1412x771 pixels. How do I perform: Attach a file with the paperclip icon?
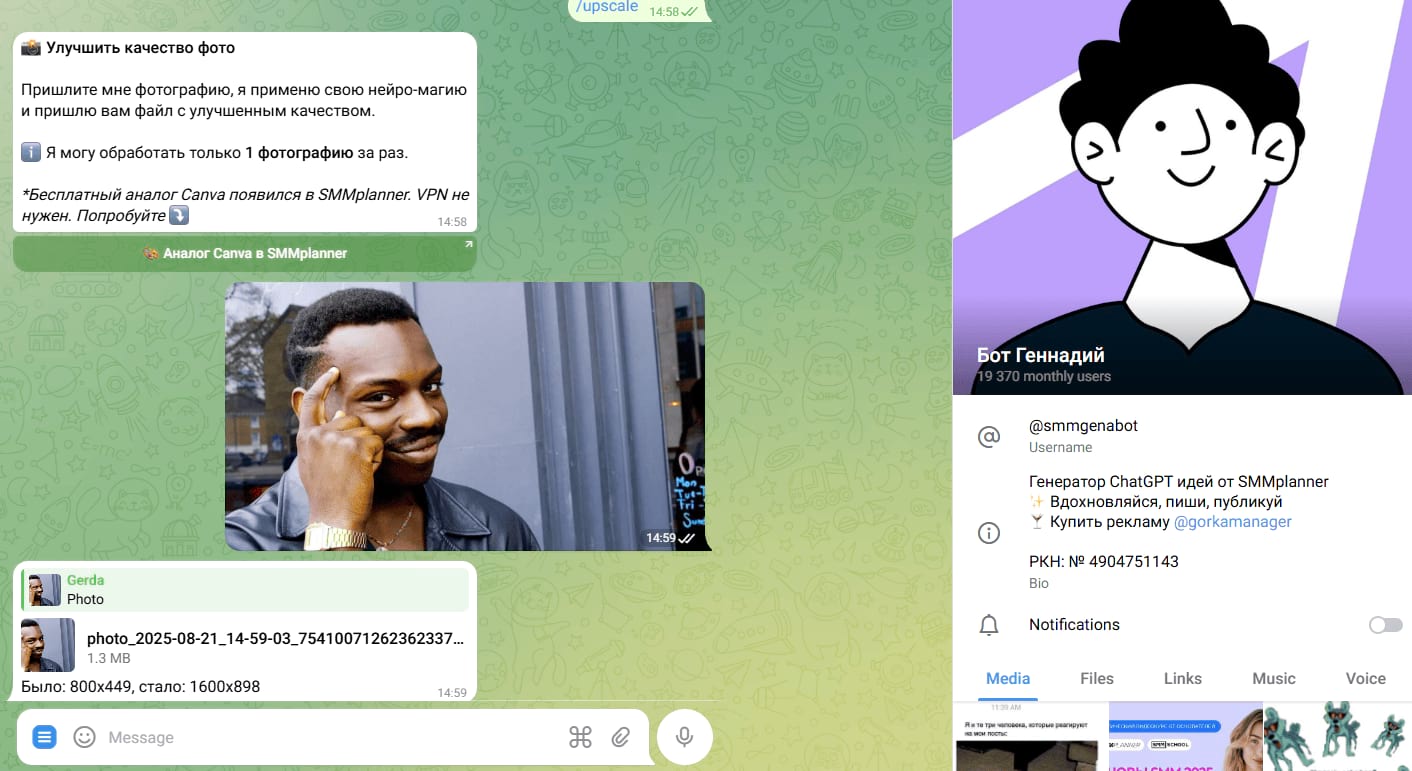pos(621,737)
